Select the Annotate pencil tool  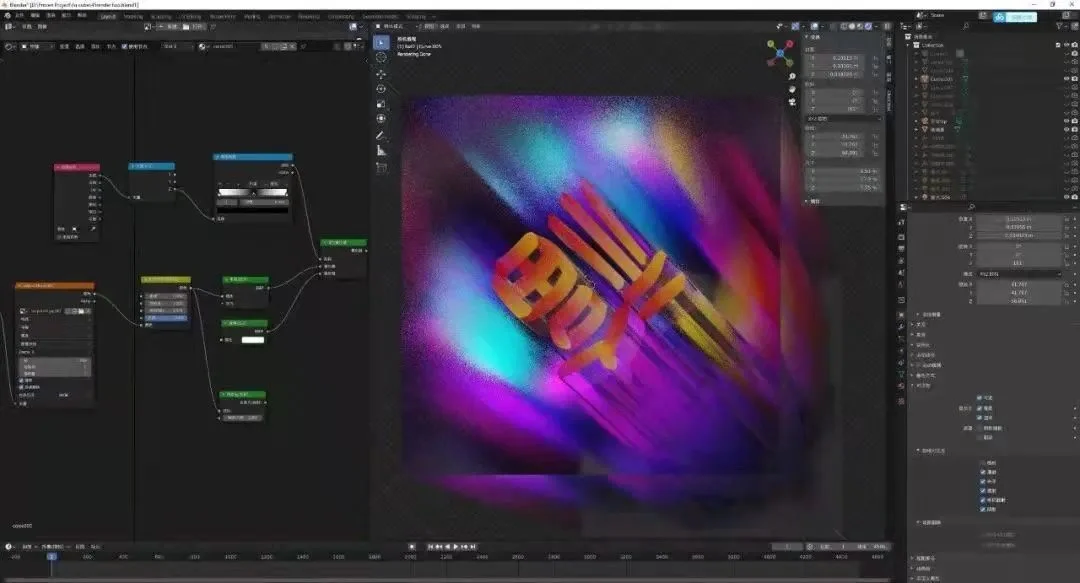(x=381, y=136)
